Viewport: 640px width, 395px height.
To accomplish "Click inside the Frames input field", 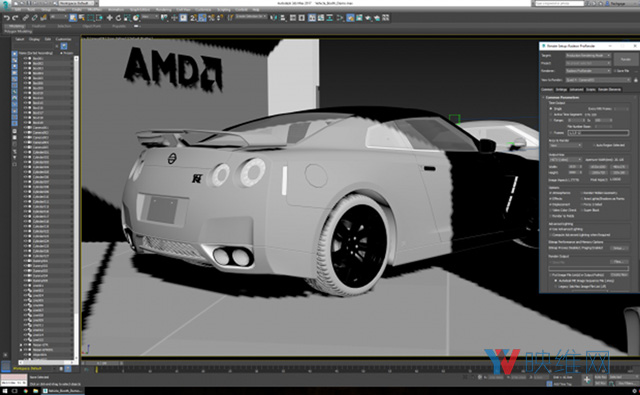I will pyautogui.click(x=598, y=133).
